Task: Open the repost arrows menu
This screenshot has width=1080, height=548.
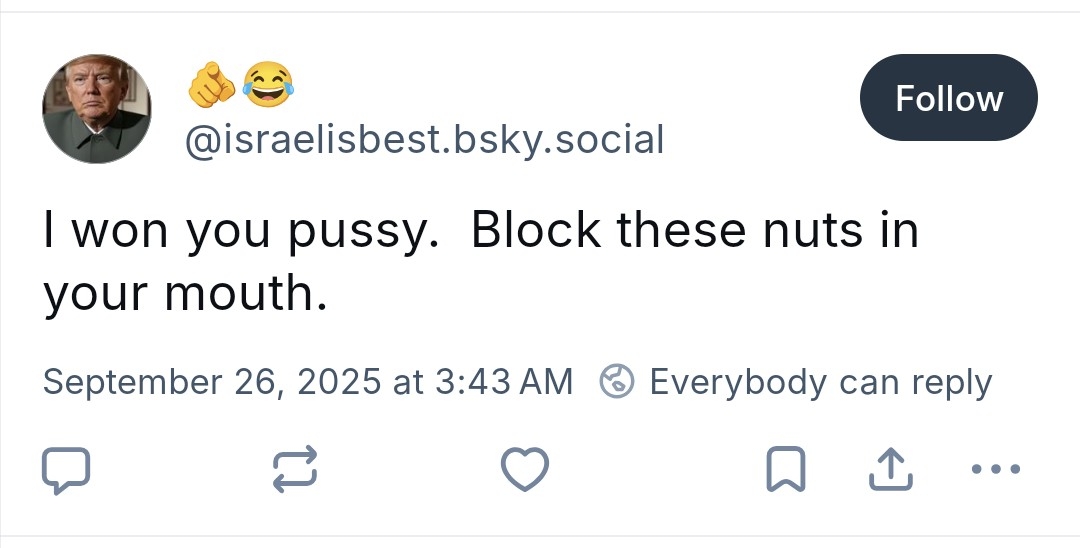Action: click(296, 470)
